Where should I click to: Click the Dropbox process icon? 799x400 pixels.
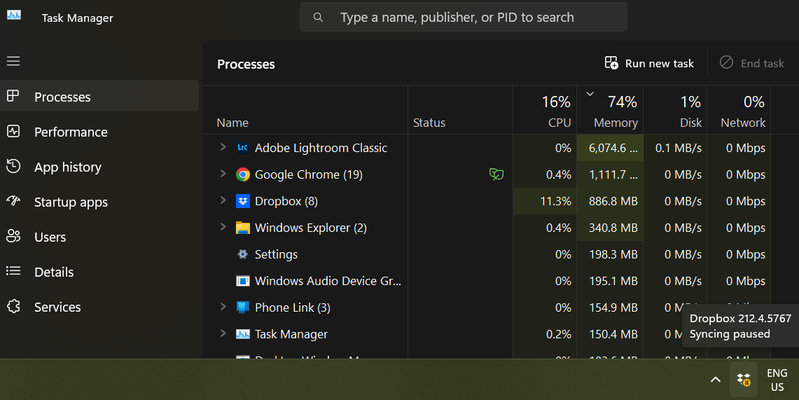click(x=242, y=201)
